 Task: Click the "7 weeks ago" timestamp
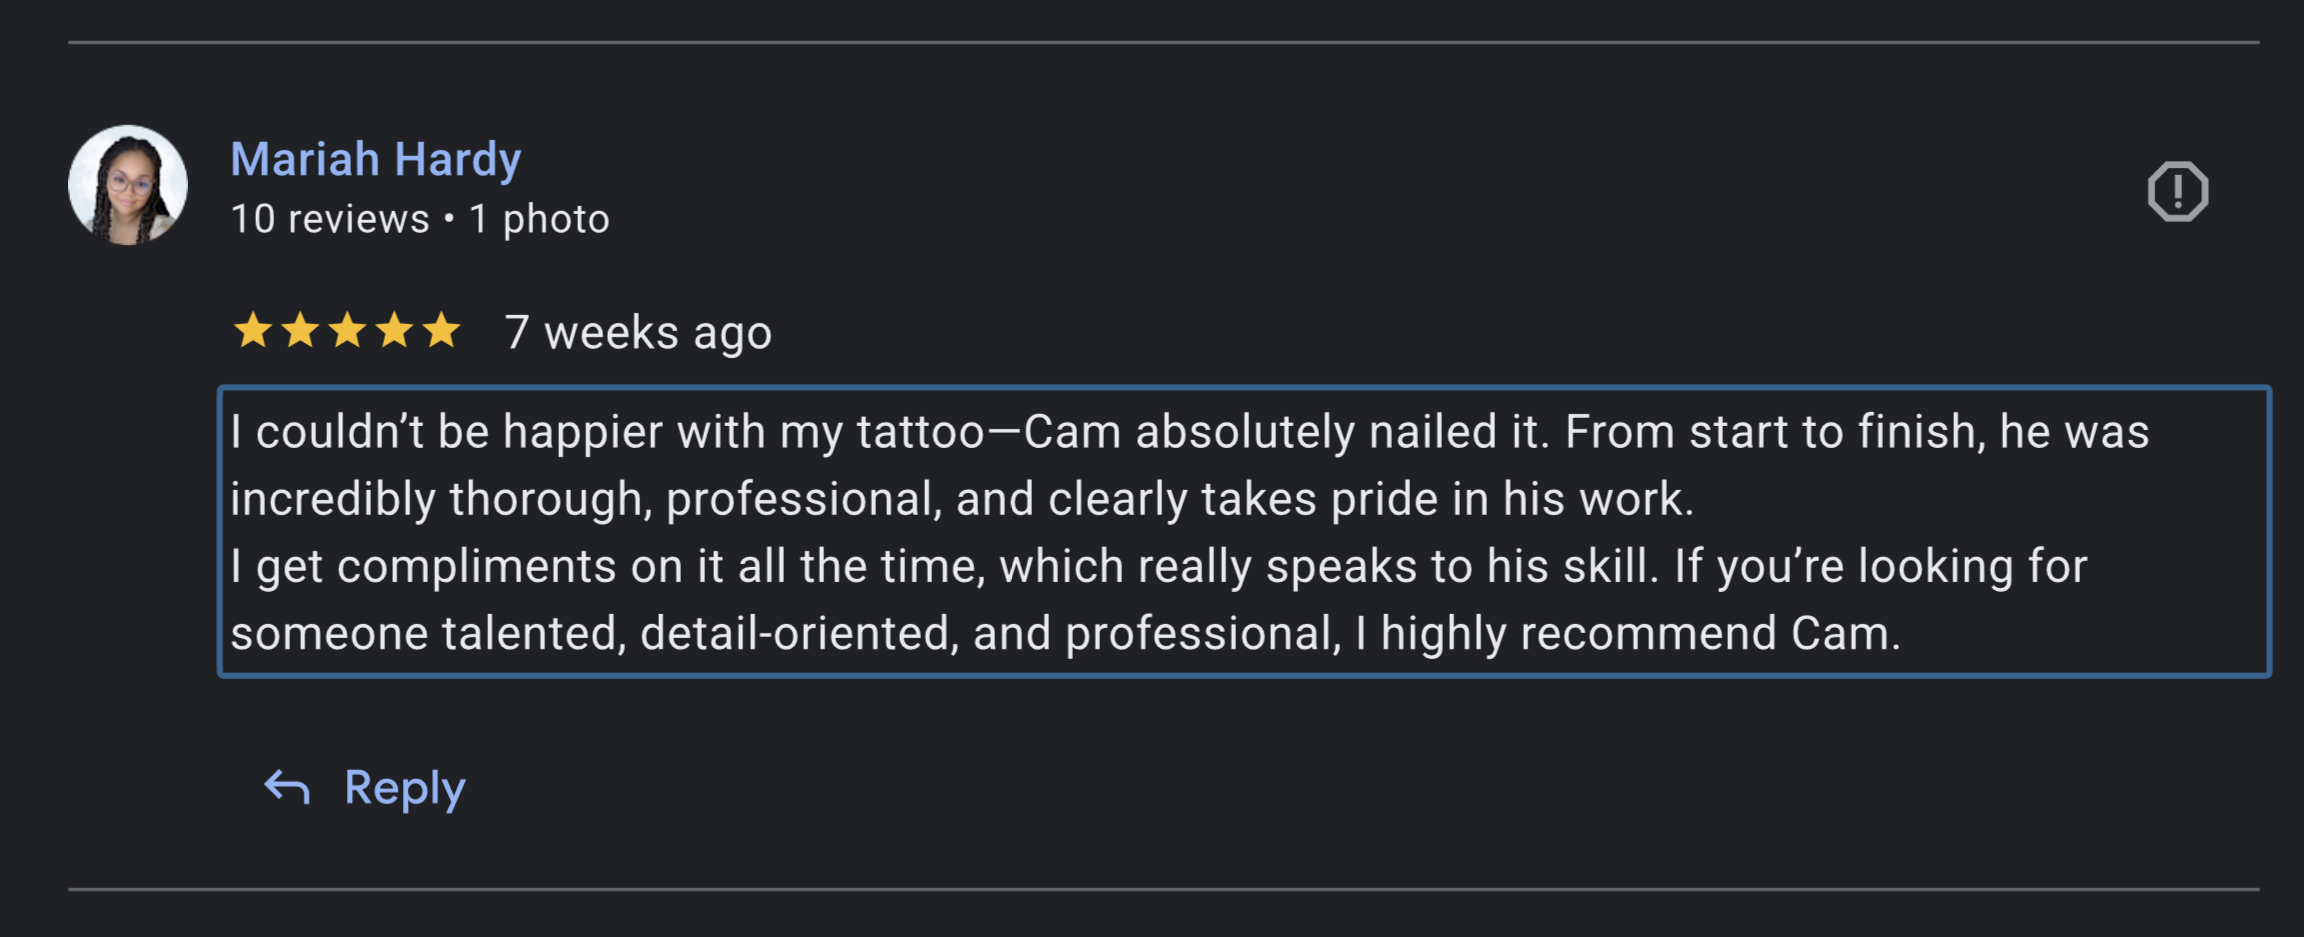click(x=638, y=332)
